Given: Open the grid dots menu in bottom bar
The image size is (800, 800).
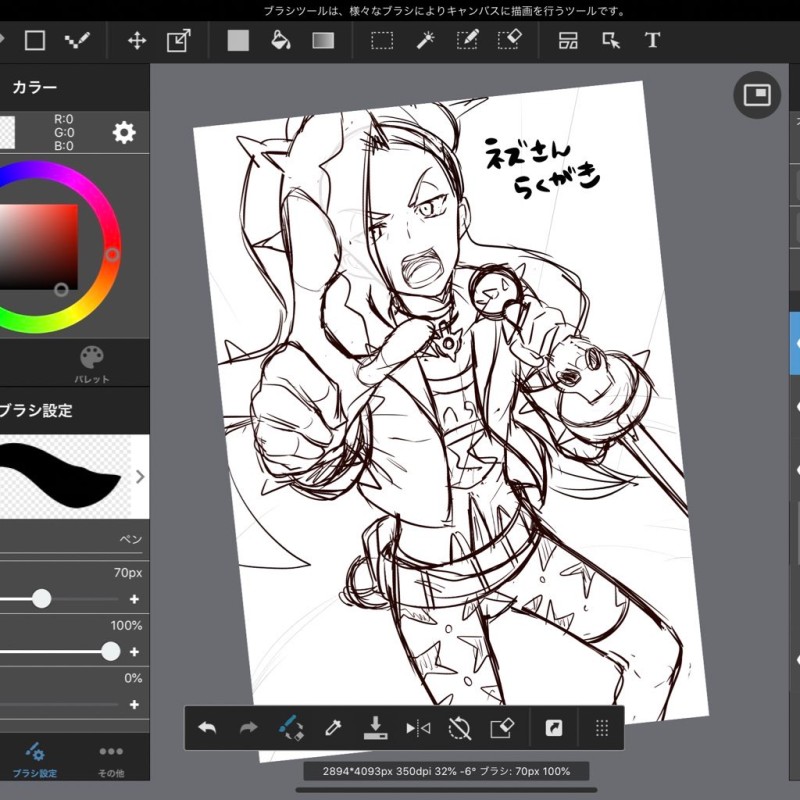Looking at the screenshot, I should coord(602,728).
